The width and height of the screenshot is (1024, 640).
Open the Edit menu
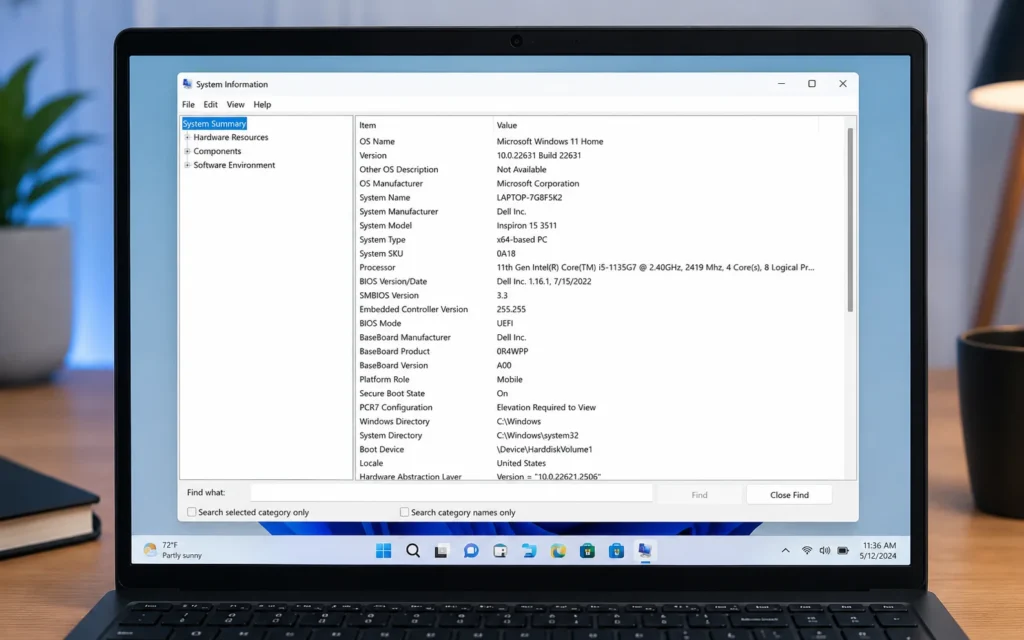[210, 104]
